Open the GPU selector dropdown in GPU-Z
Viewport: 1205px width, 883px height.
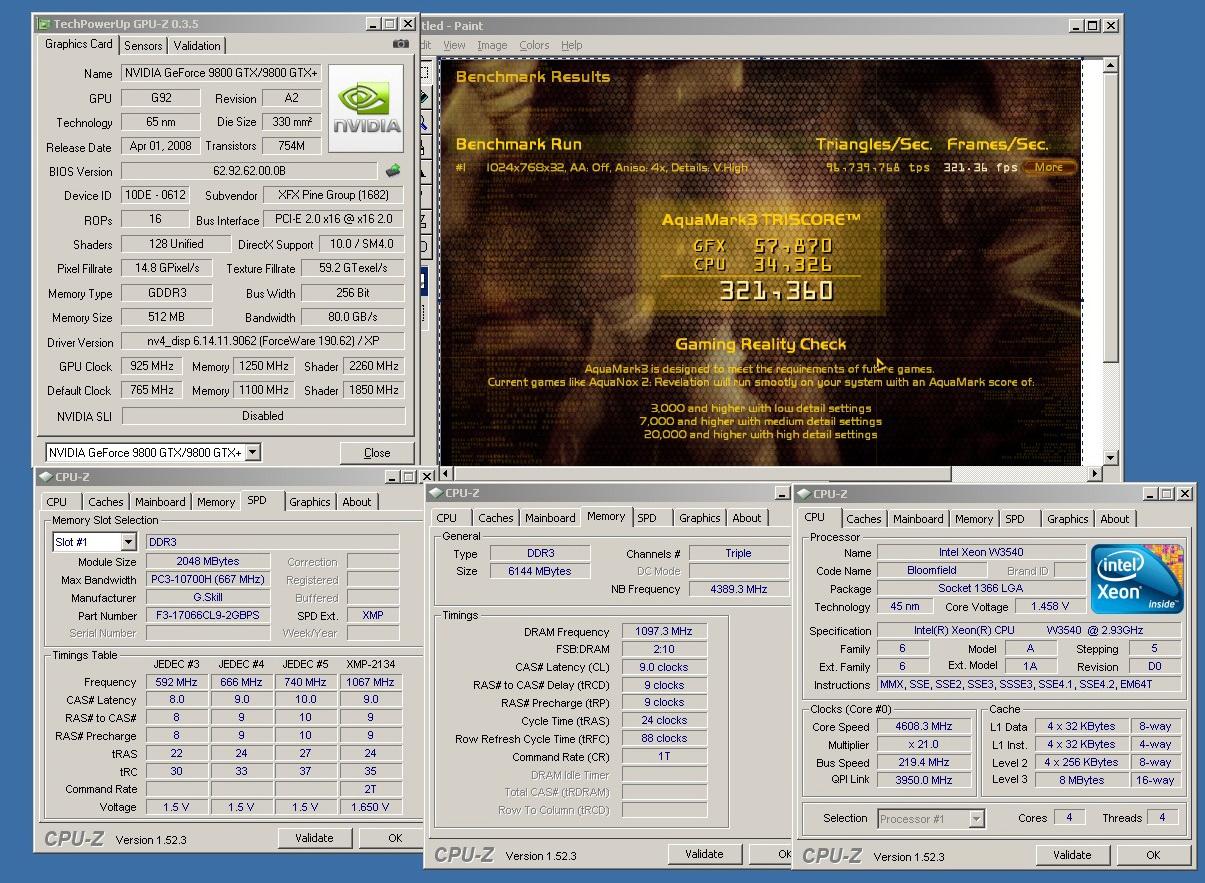point(253,452)
